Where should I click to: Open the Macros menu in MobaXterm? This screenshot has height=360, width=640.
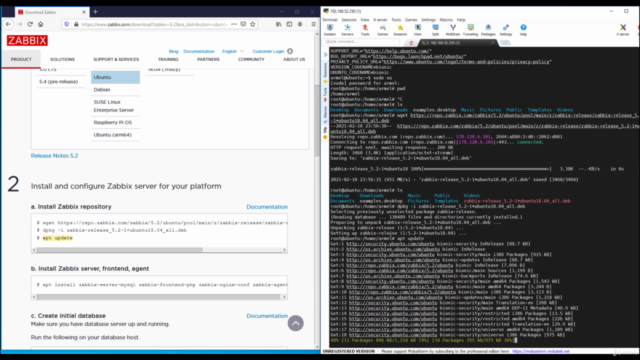tap(446, 20)
